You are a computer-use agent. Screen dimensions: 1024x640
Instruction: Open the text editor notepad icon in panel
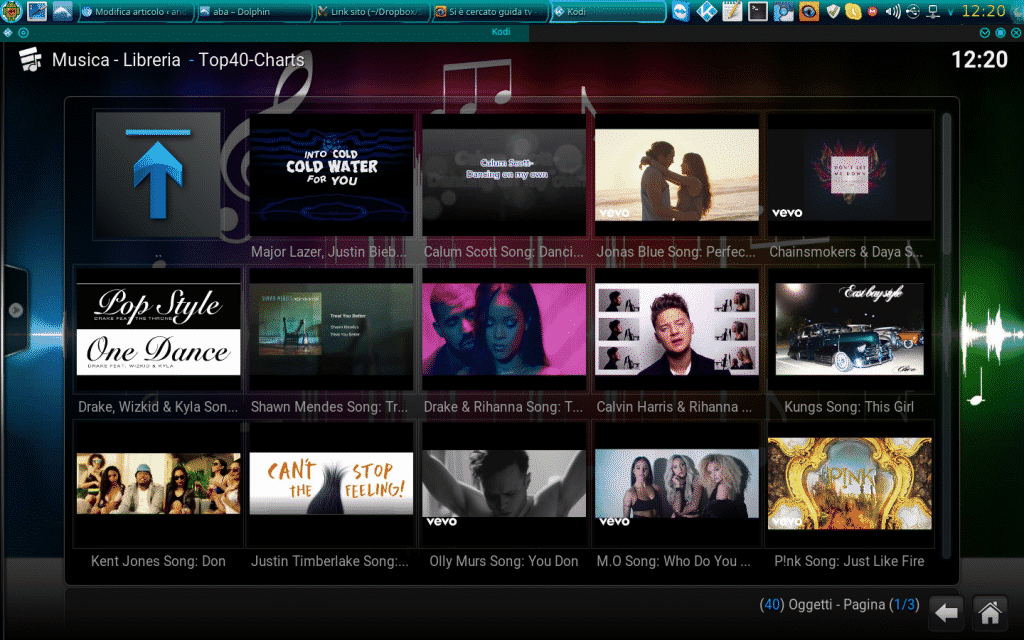(732, 11)
